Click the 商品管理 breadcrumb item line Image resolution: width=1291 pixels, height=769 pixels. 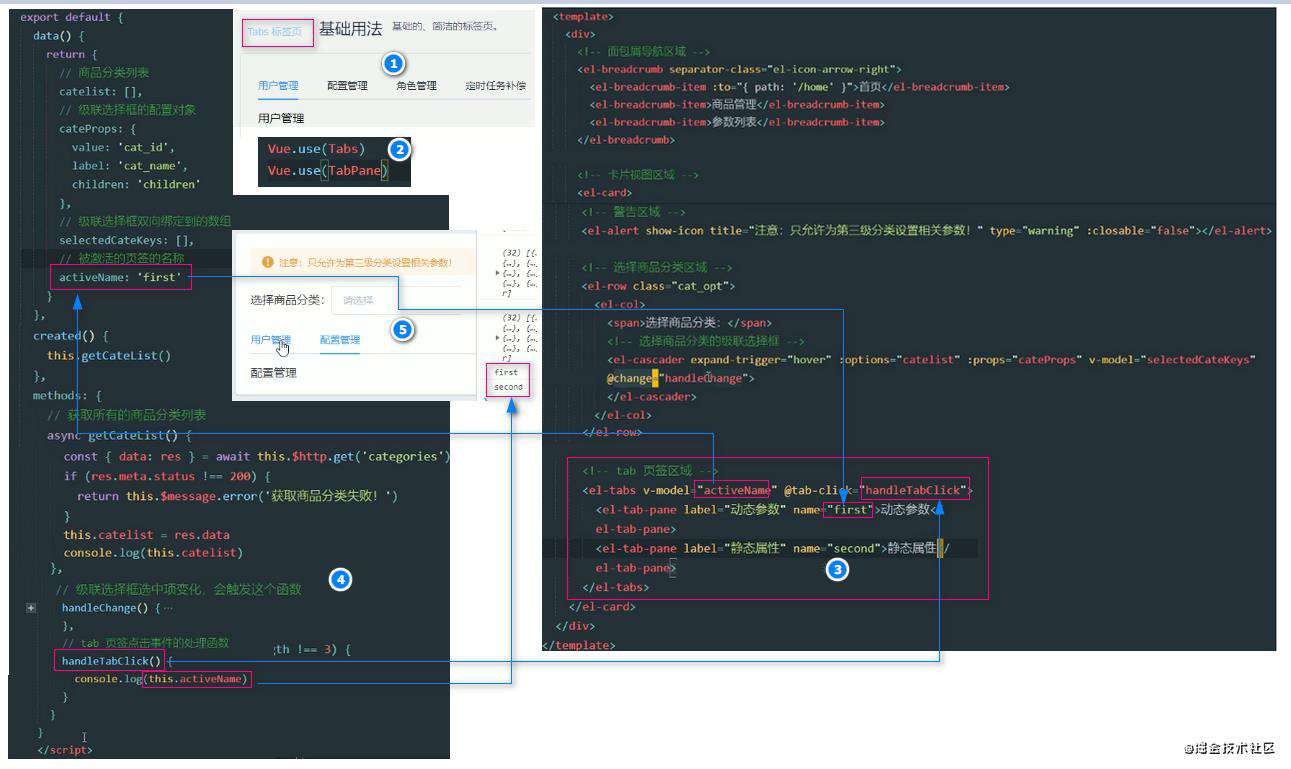coord(737,105)
